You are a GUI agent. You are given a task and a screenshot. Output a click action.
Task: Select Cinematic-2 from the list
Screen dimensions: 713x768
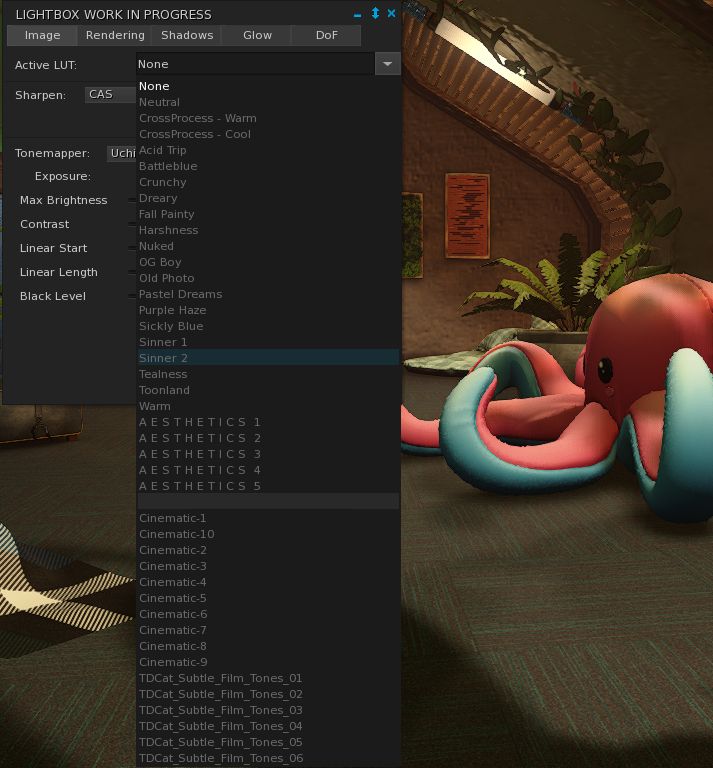[x=268, y=550]
